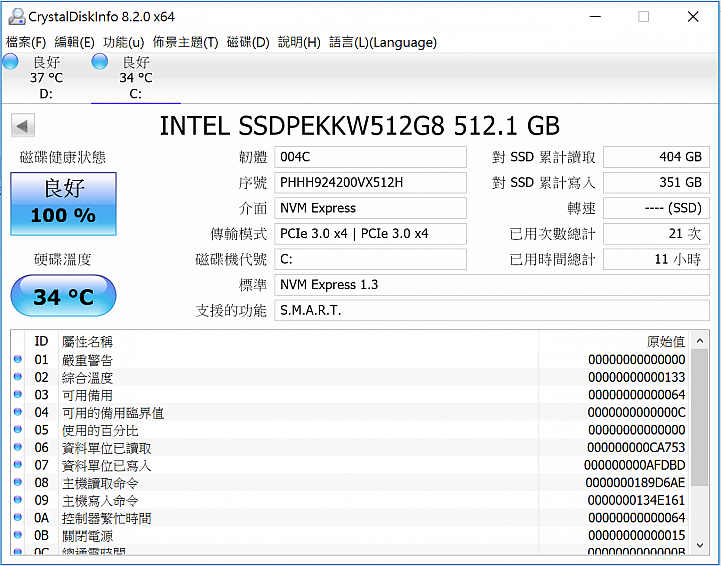Click the attribute list scroll up arrow
721x566 pixels.
(x=699, y=341)
